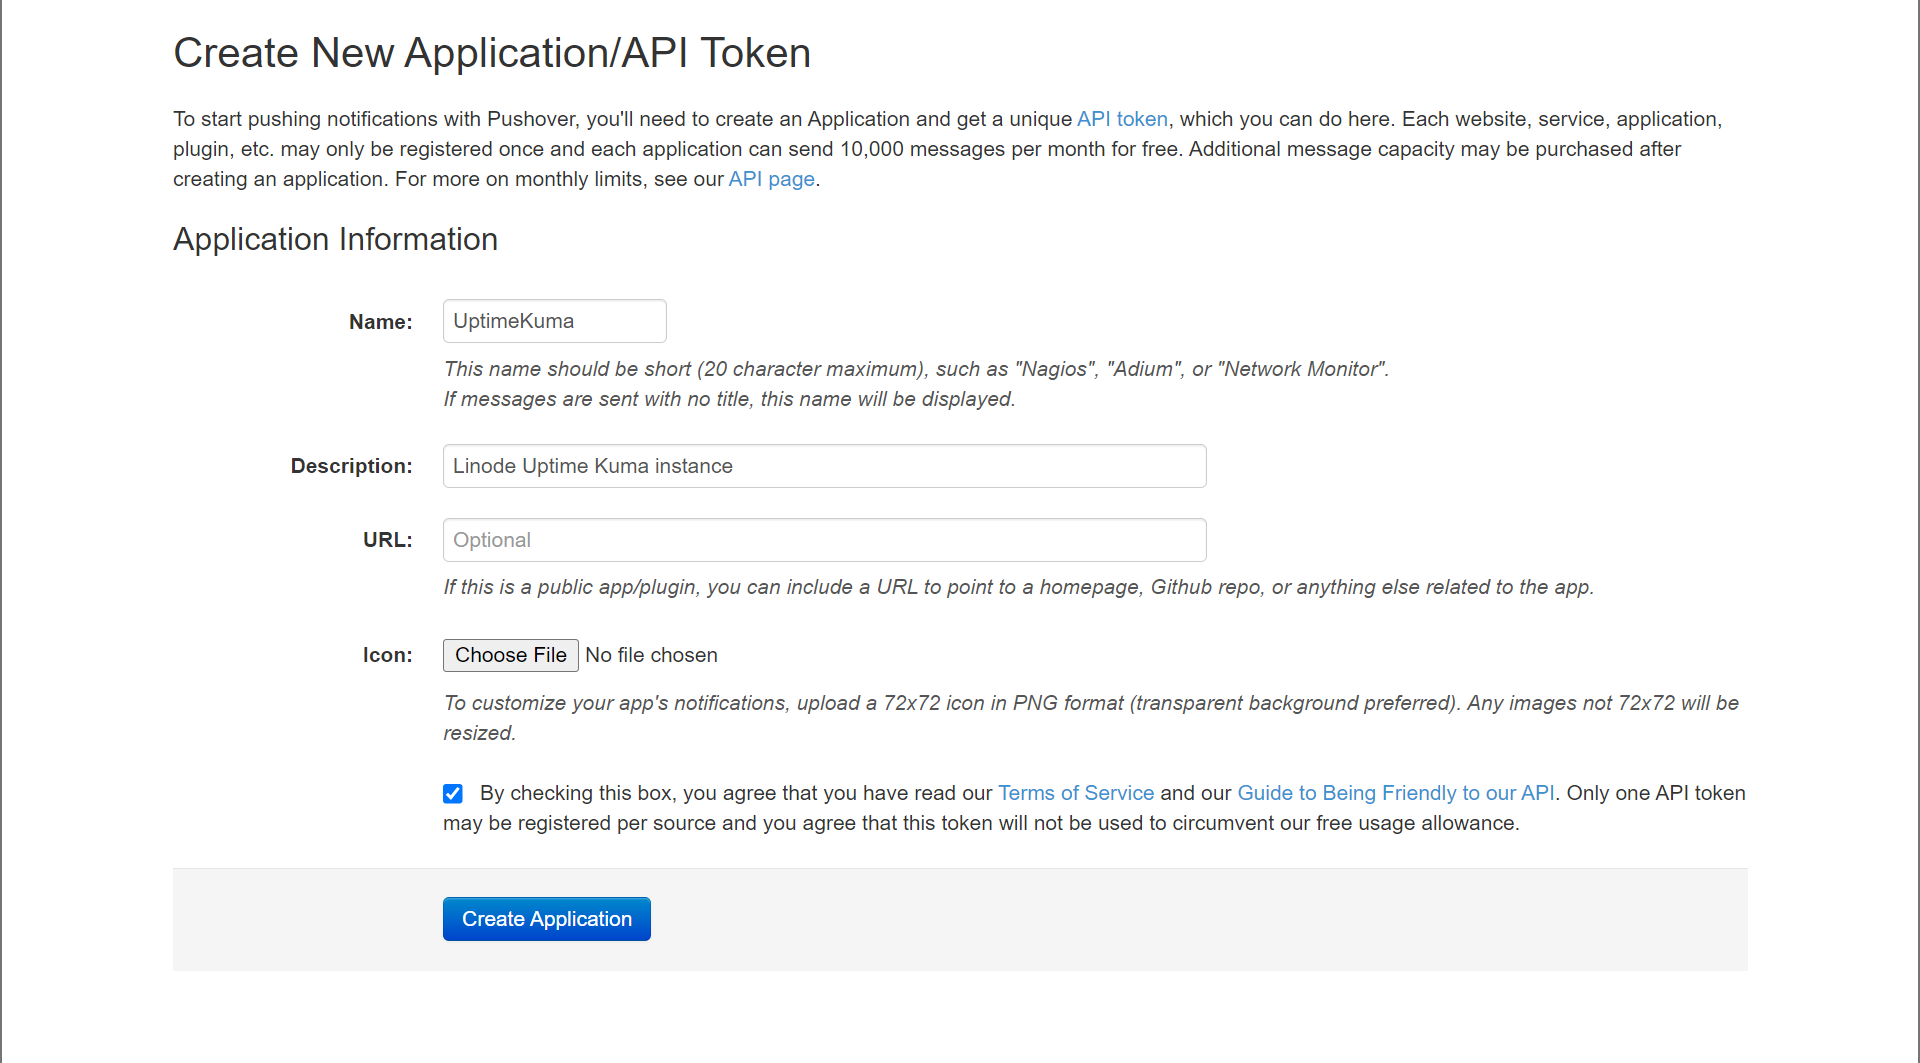
Task: Open the Terms of Service link
Action: [1075, 793]
